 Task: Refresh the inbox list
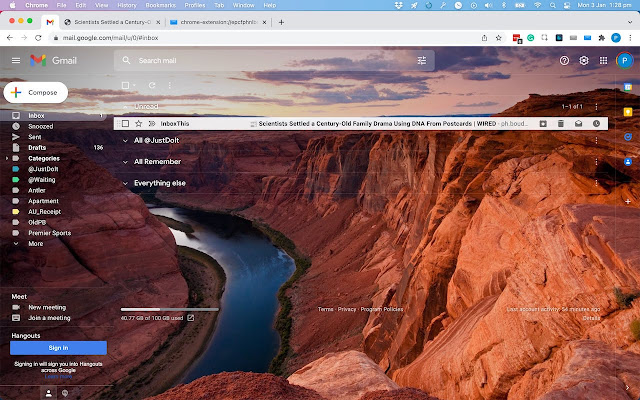tap(152, 85)
